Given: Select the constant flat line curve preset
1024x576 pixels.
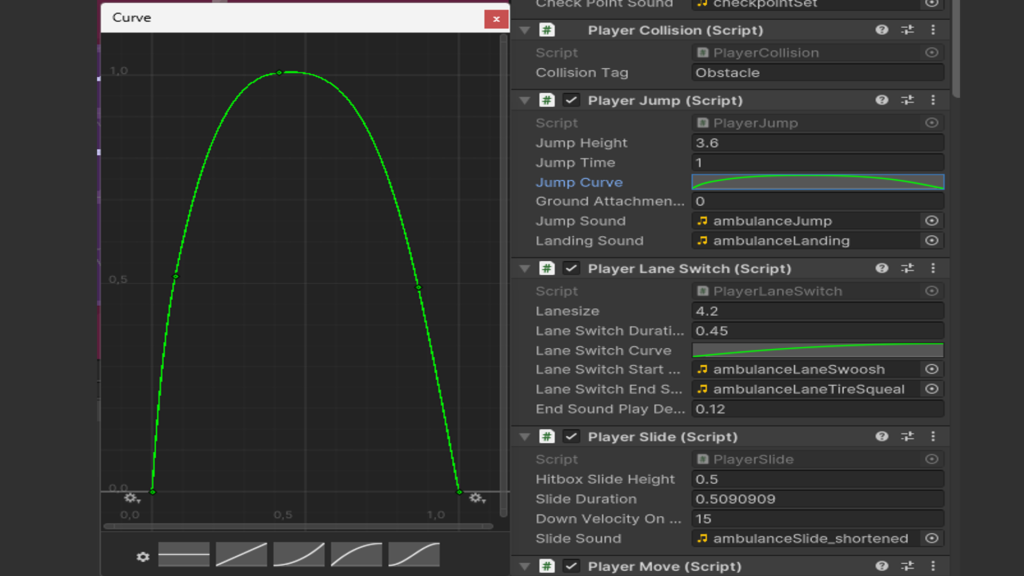Looking at the screenshot, I should (x=184, y=553).
